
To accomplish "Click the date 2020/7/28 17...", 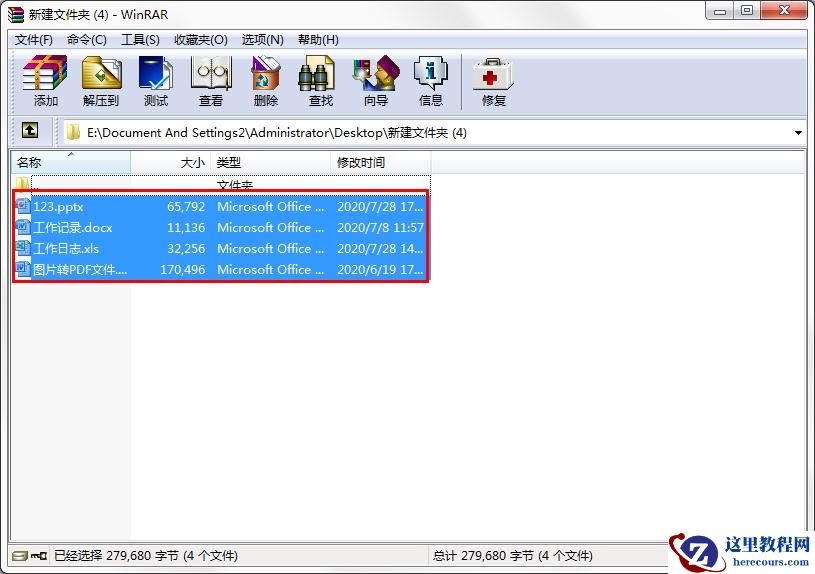I will click(x=380, y=206).
